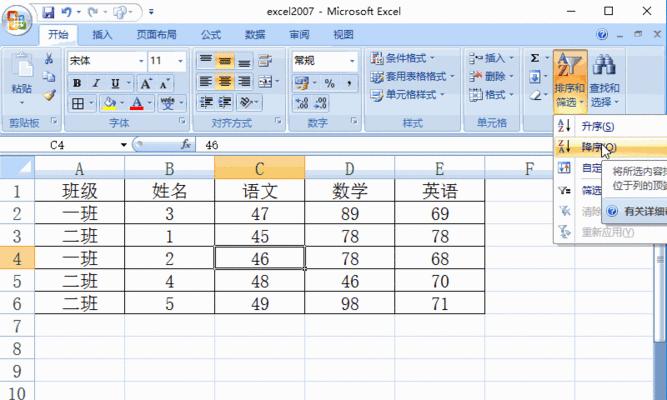Viewport: 667px width, 400px height.
Task: Open 条件格式 conditional formatting
Action: pos(402,58)
